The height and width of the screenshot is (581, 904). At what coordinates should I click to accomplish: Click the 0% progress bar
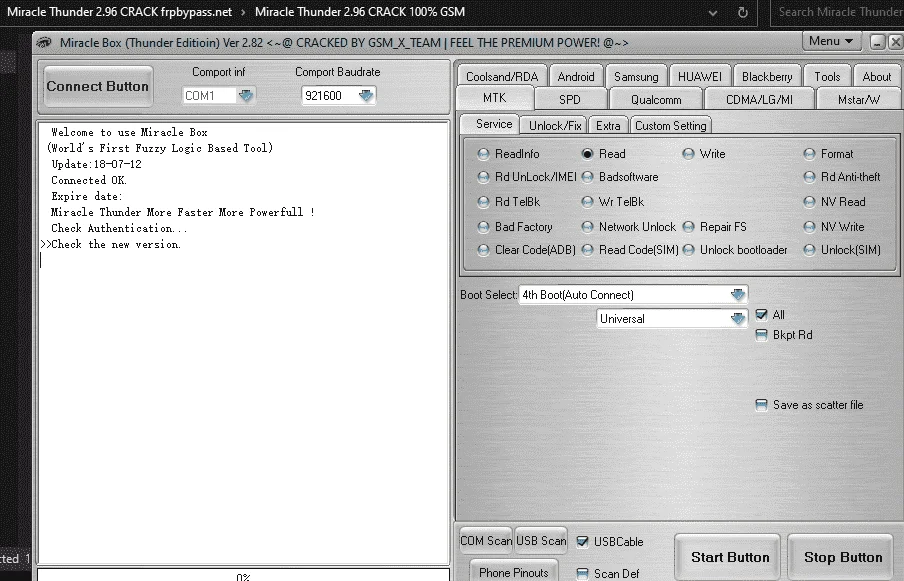tap(243, 575)
